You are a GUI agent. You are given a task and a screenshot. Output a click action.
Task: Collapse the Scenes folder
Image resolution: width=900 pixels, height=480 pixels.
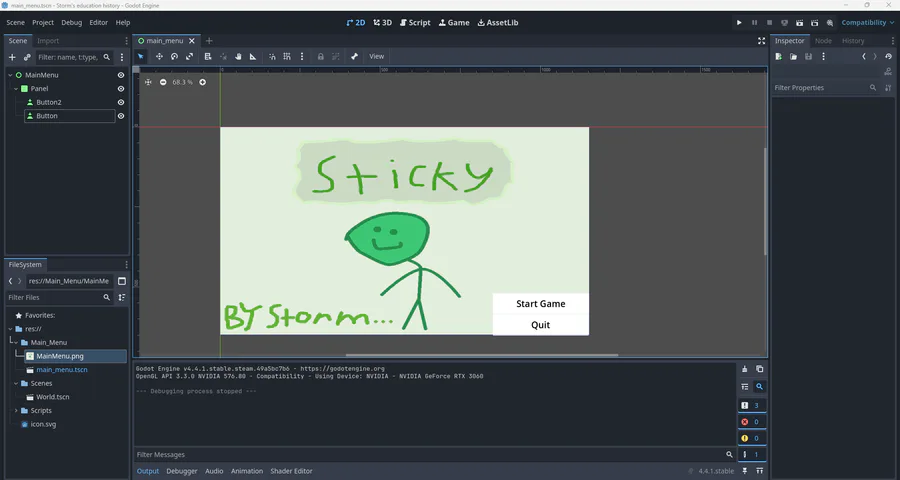point(16,384)
